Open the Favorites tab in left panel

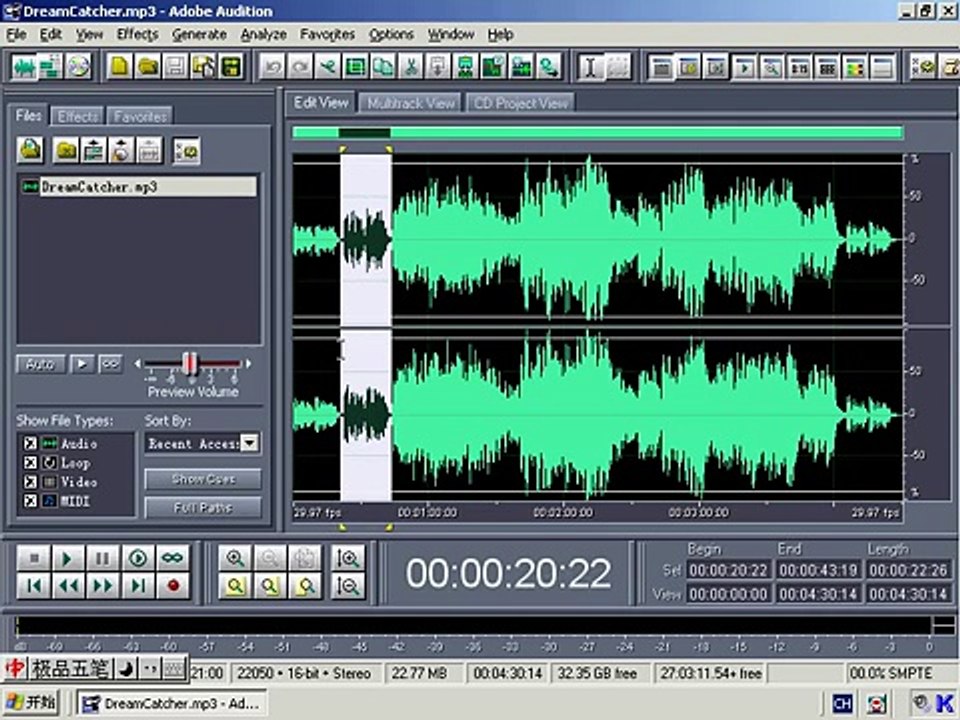[140, 116]
